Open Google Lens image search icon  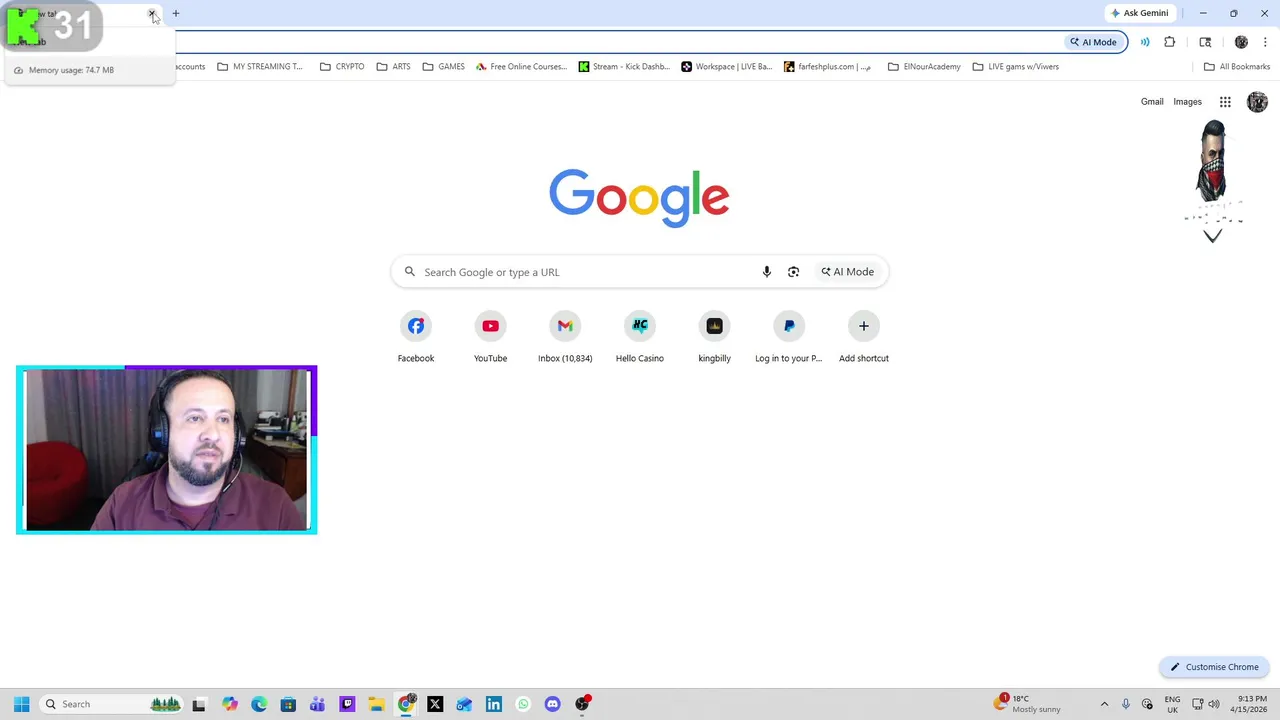tap(793, 272)
